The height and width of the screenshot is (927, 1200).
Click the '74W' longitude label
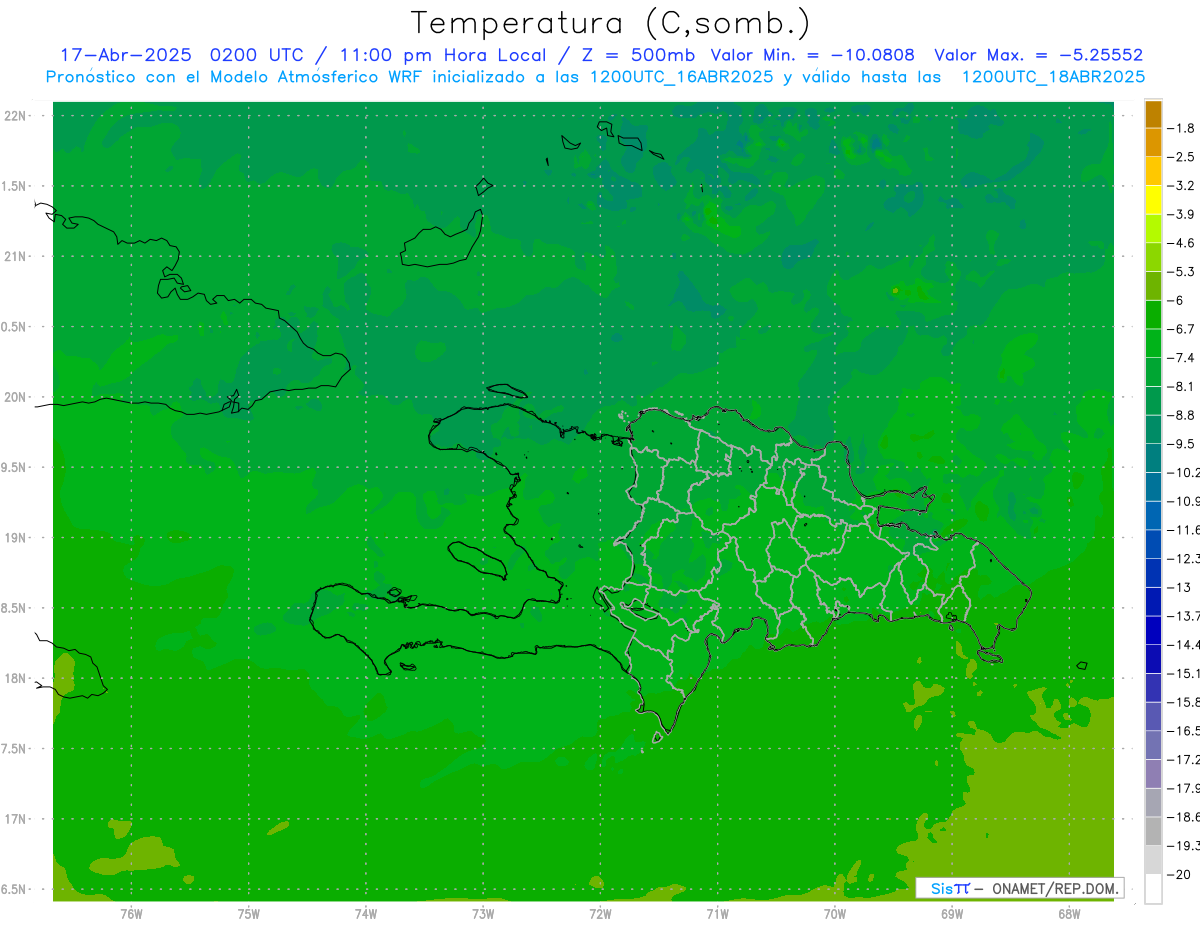coord(365,913)
